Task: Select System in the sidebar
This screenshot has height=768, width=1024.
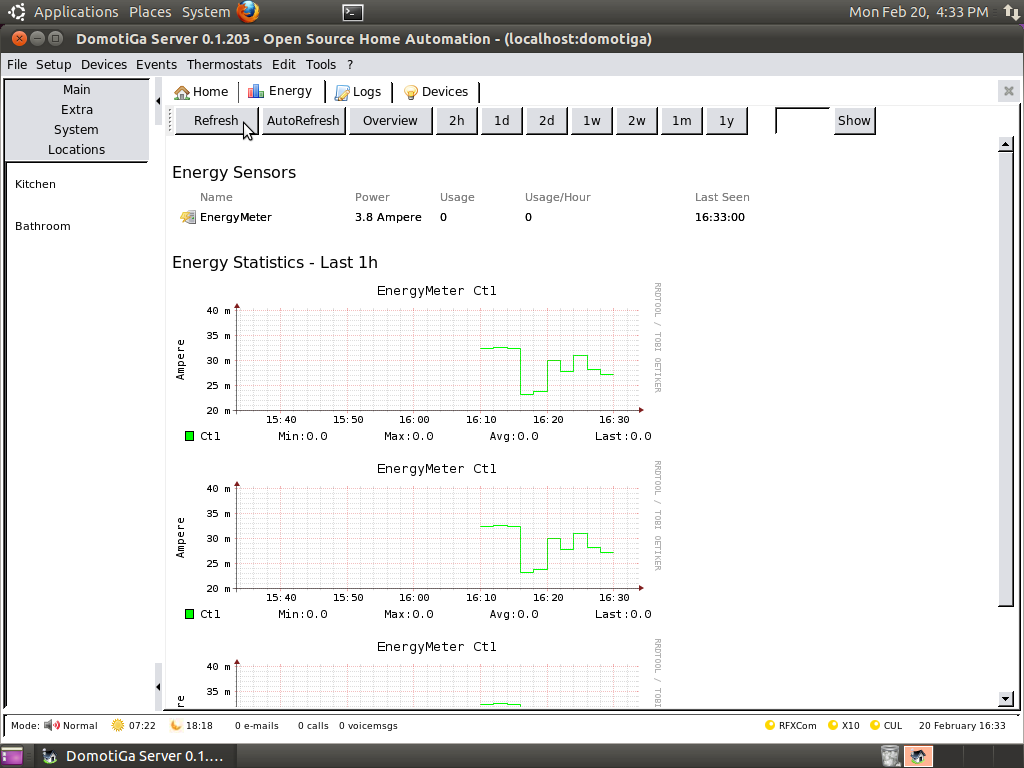Action: (x=76, y=129)
